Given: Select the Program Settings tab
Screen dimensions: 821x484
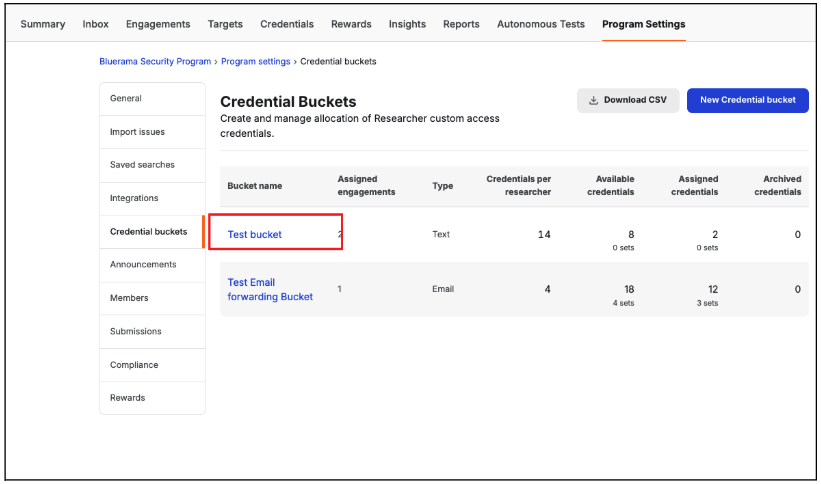Looking at the screenshot, I should point(644,24).
